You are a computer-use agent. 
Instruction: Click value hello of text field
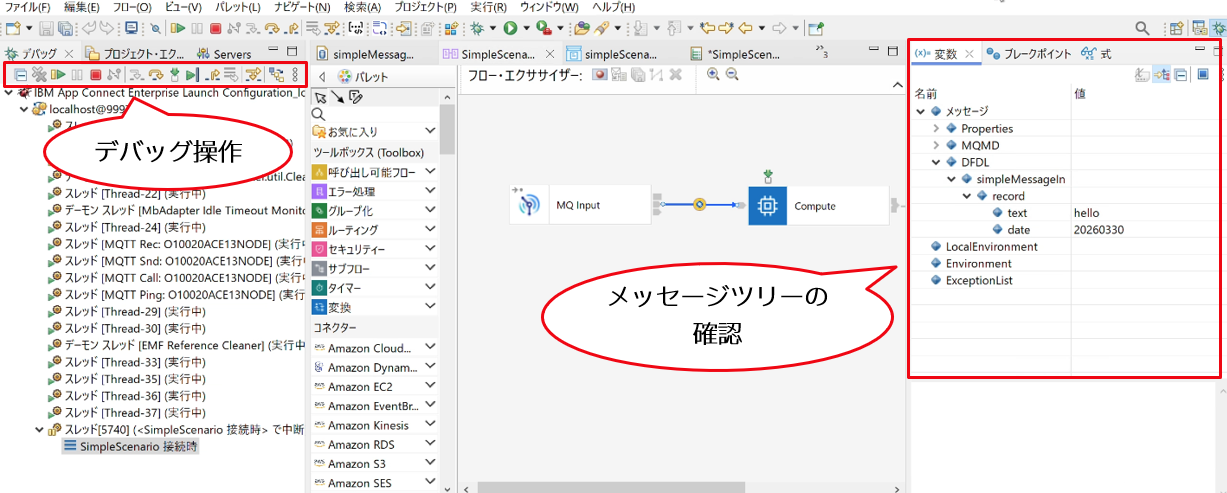pyautogui.click(x=1086, y=213)
